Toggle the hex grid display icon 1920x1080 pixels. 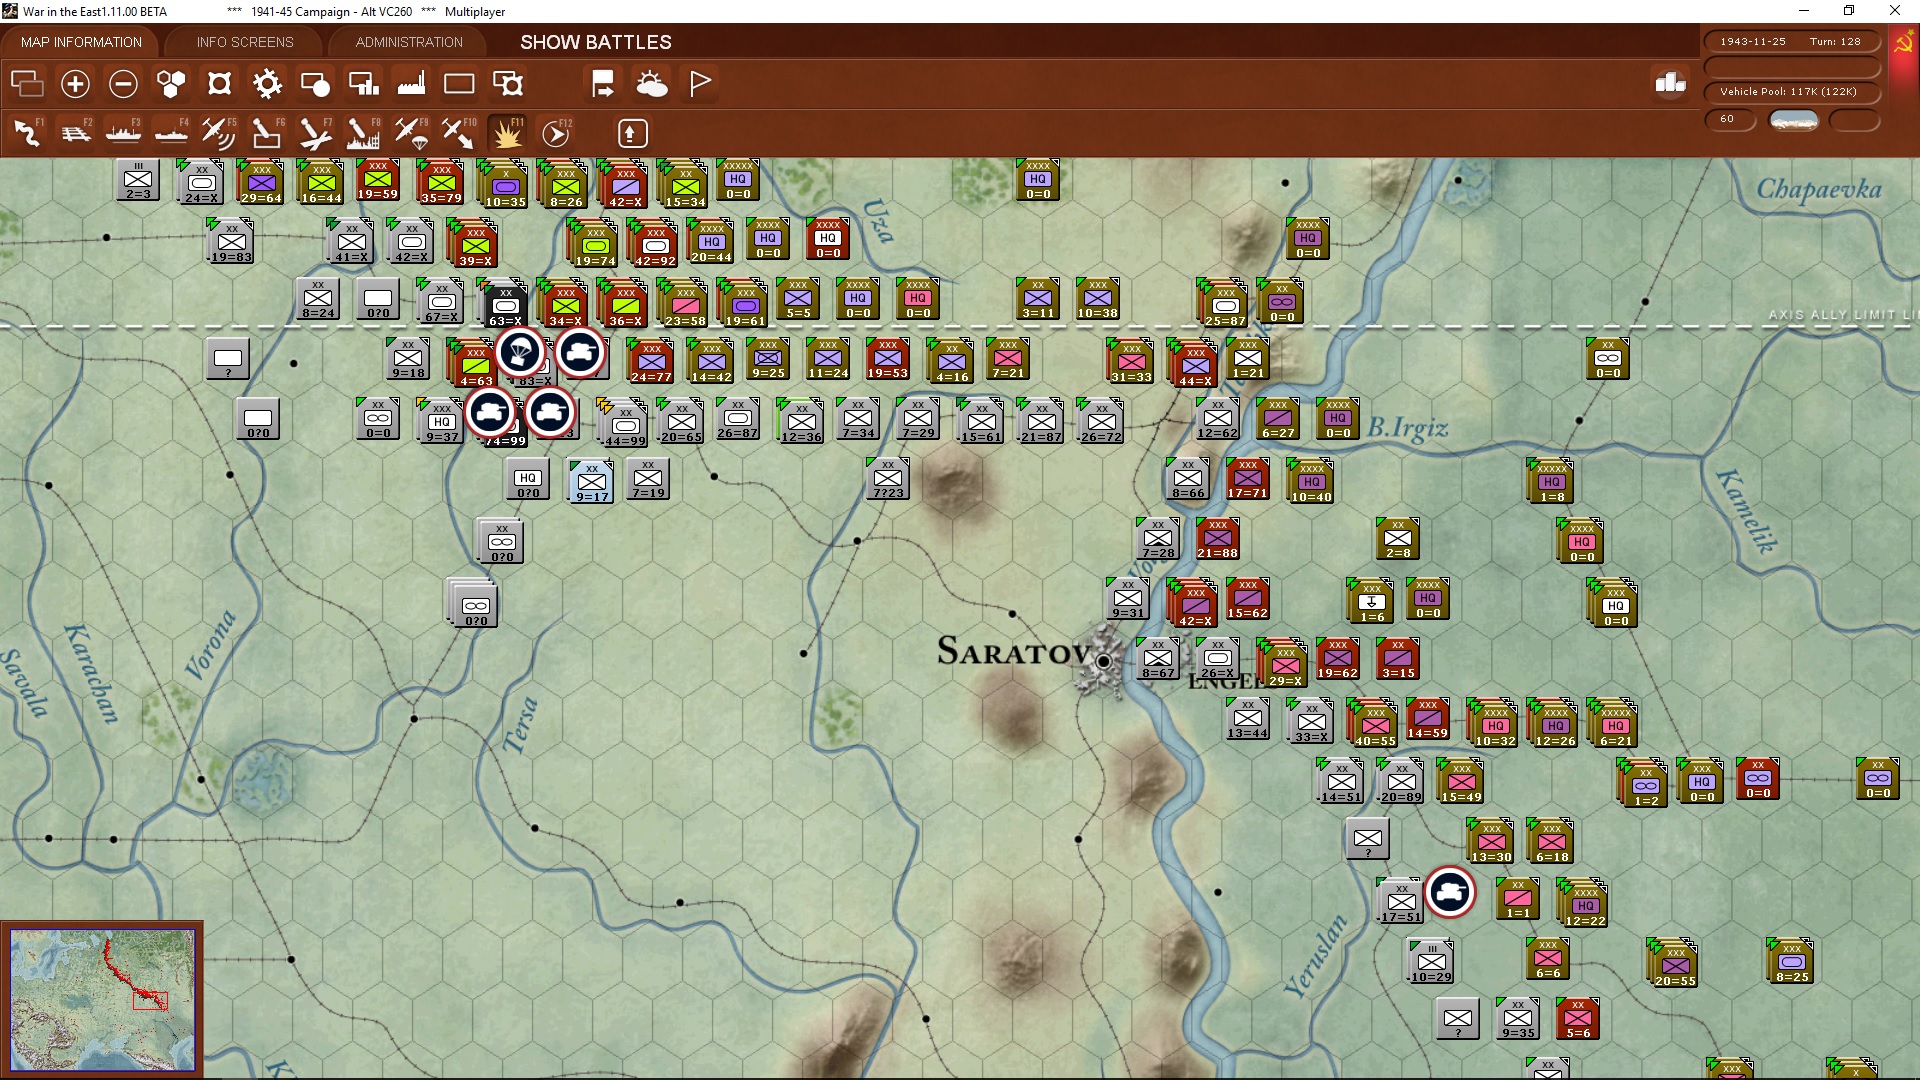tap(171, 84)
